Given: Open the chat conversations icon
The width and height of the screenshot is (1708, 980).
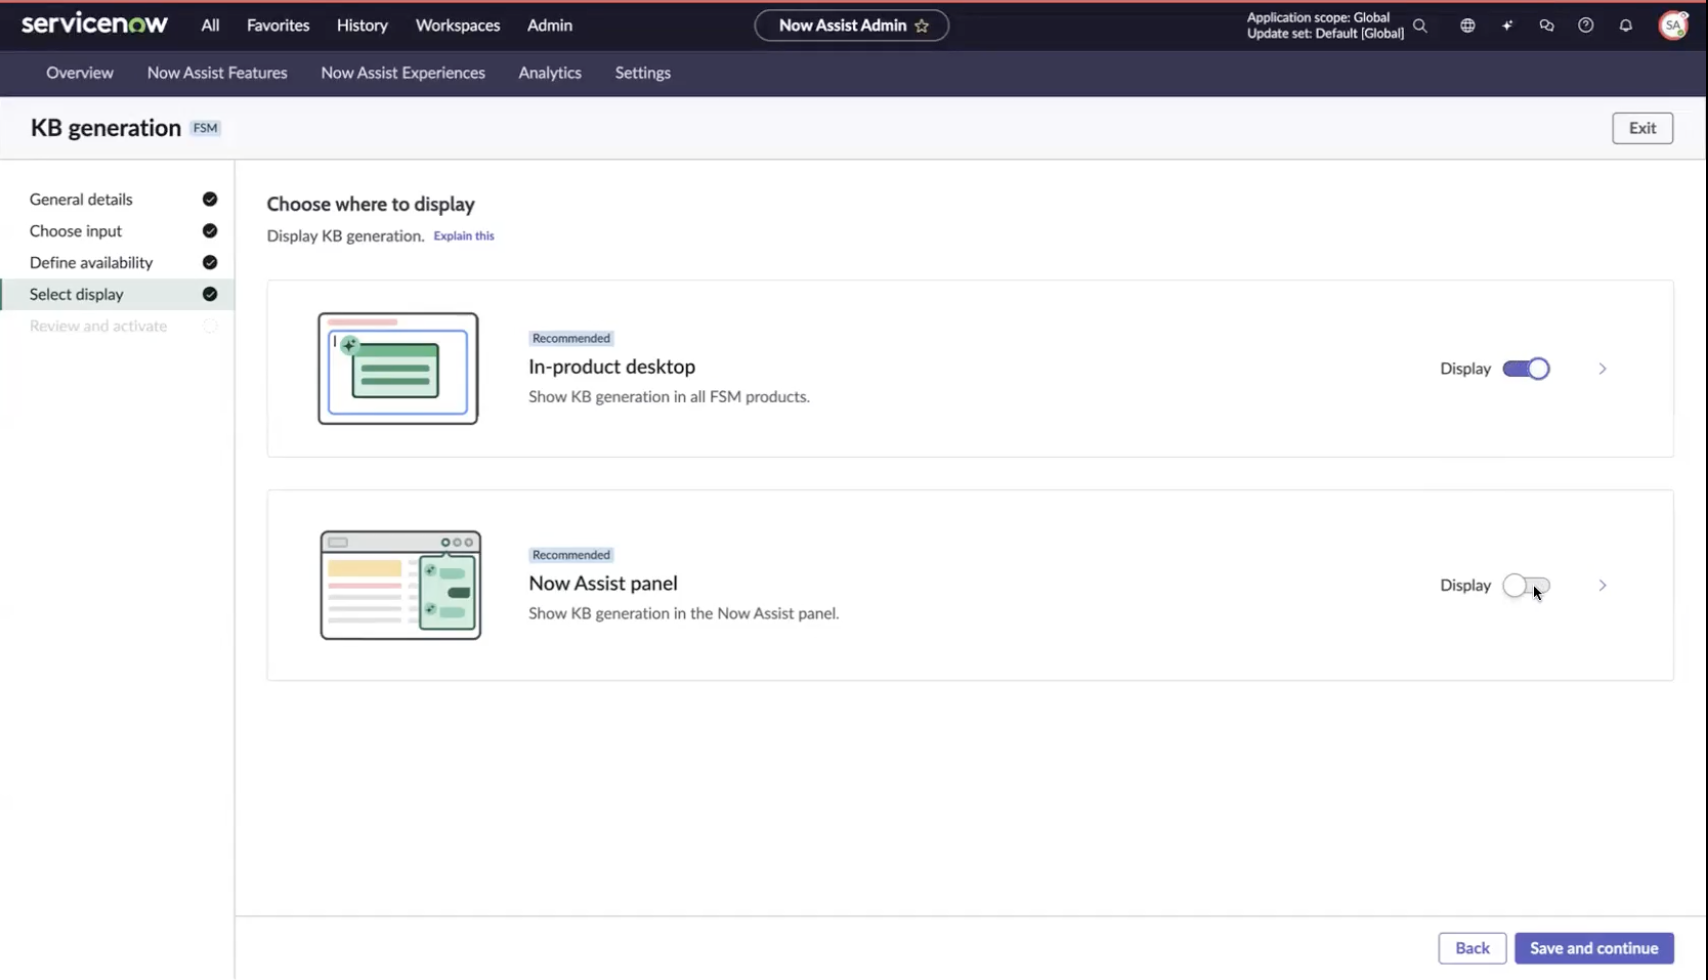Looking at the screenshot, I should [x=1547, y=26].
